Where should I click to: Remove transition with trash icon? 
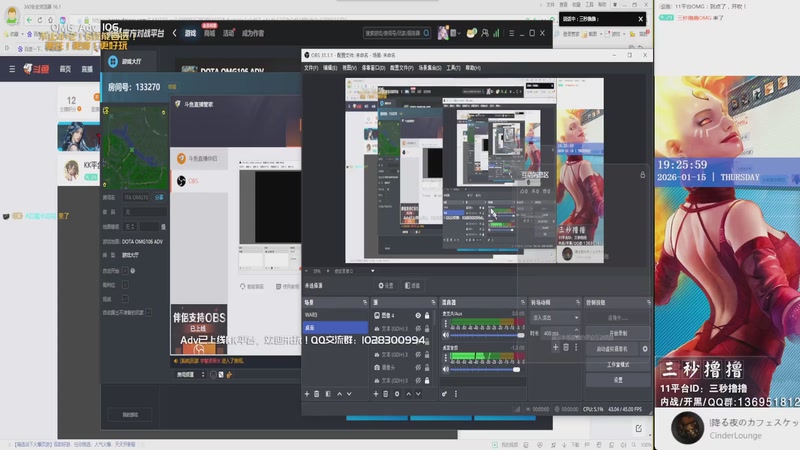pyautogui.click(x=566, y=347)
